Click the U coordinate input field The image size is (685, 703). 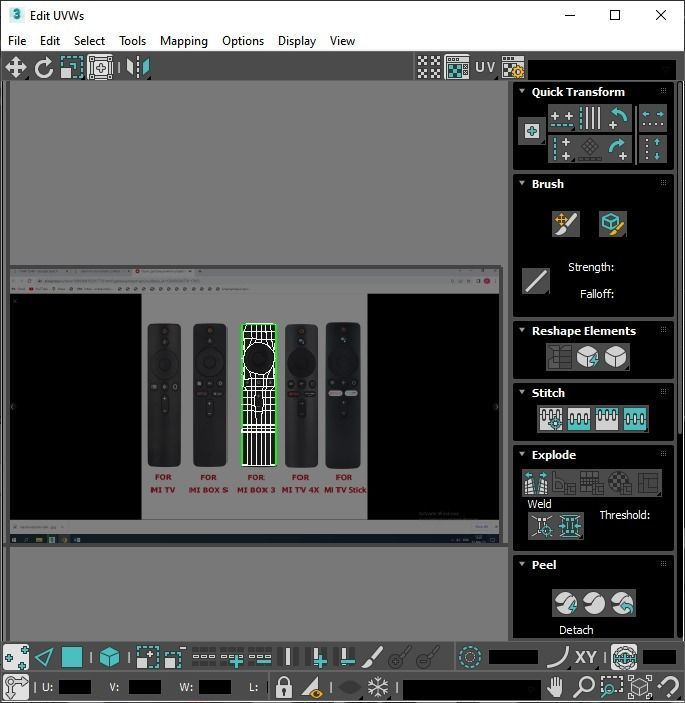pos(75,687)
